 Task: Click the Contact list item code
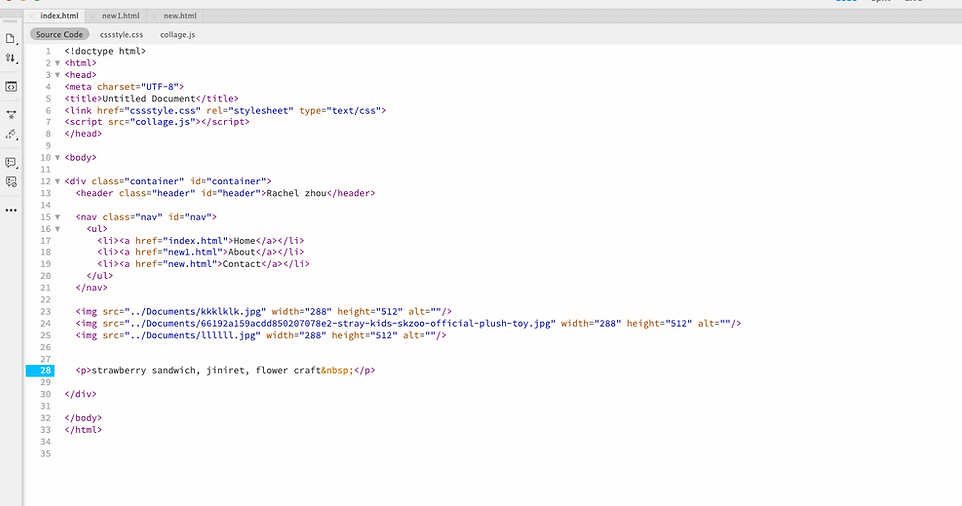(203, 264)
